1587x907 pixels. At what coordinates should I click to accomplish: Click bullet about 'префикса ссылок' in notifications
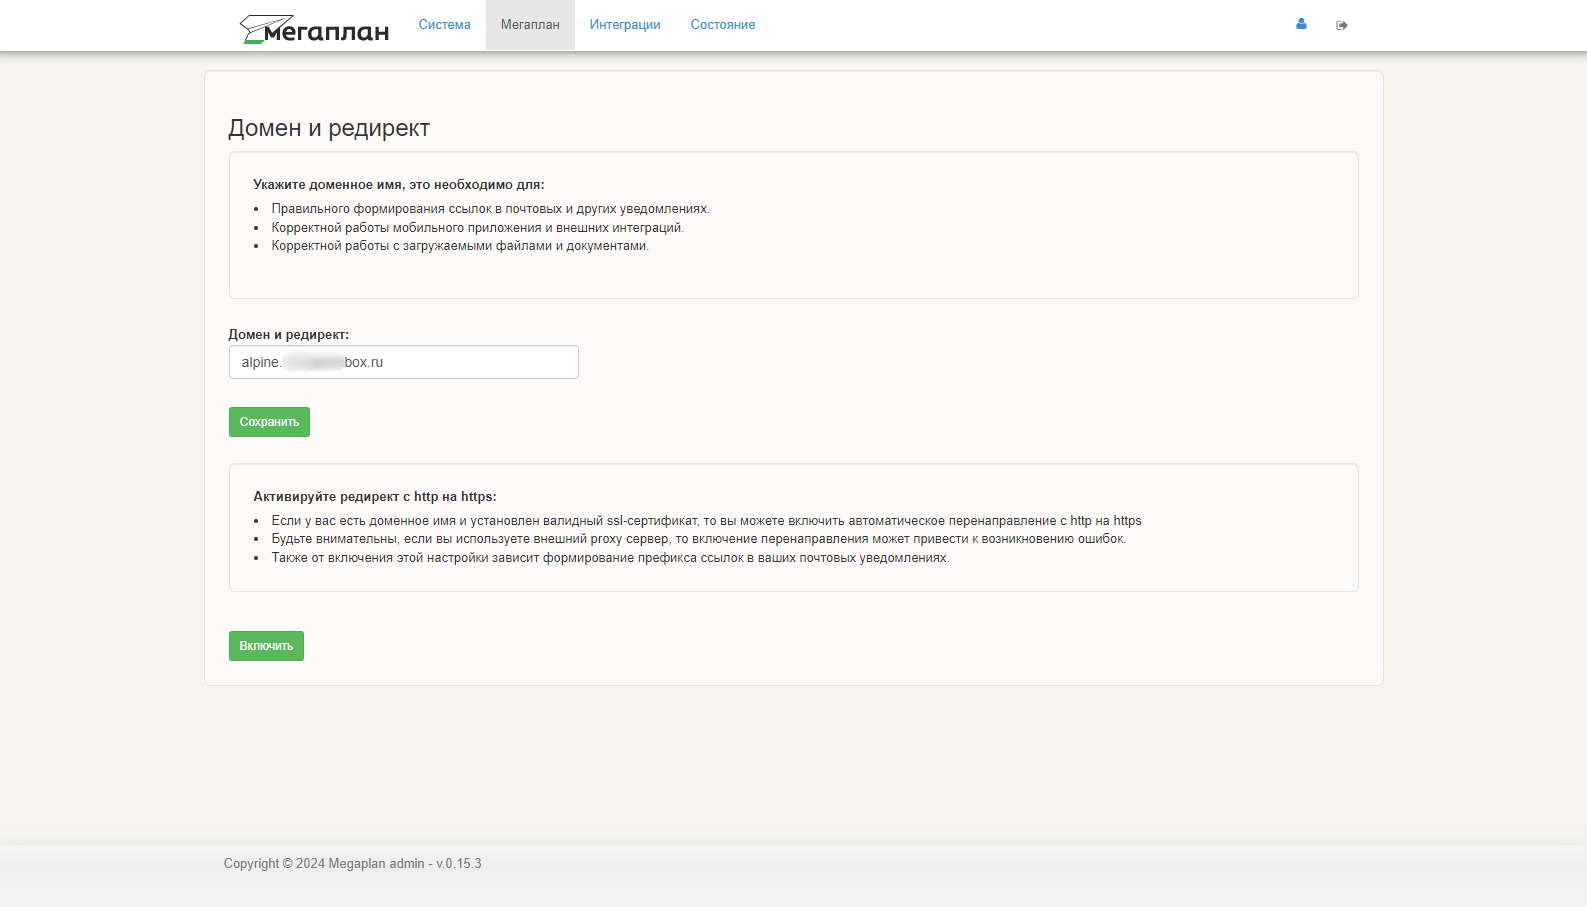point(610,558)
